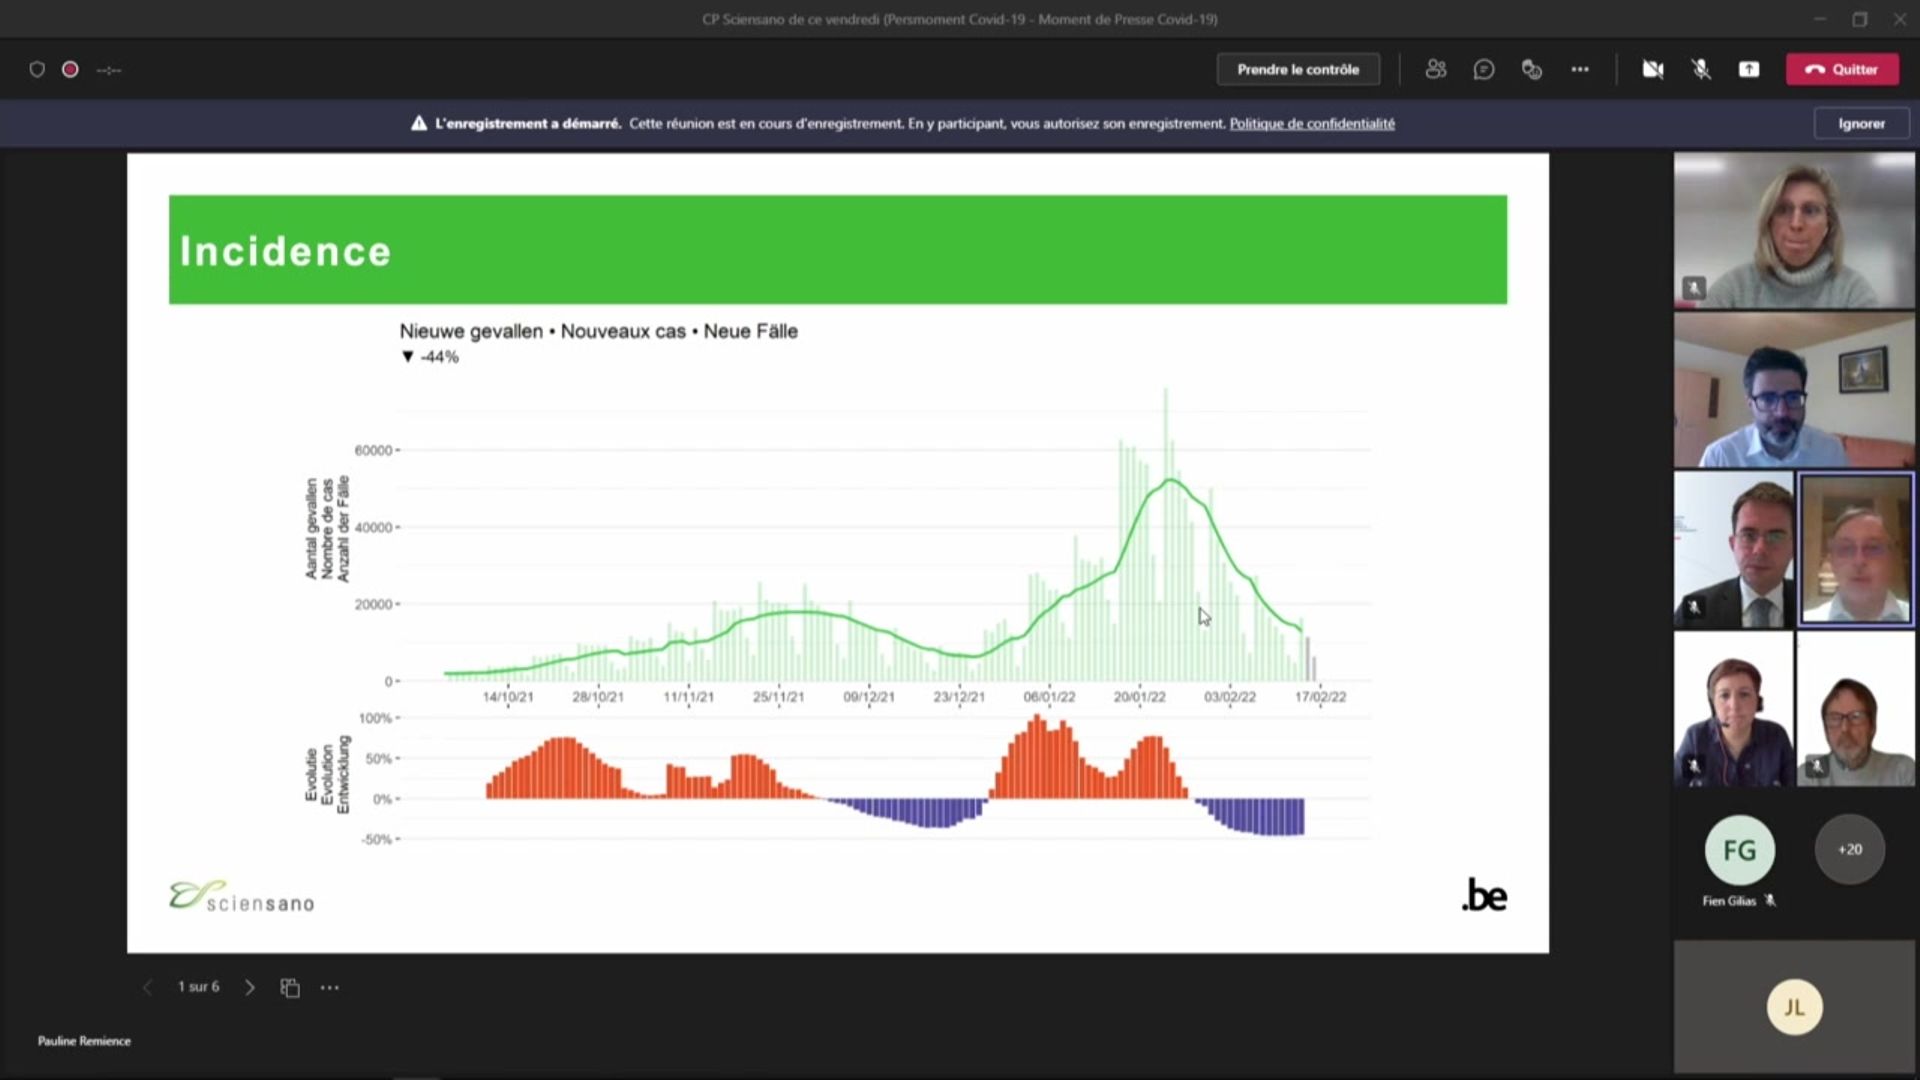Open slide options three-dots menu
This screenshot has height=1080, width=1920.
tap(330, 988)
